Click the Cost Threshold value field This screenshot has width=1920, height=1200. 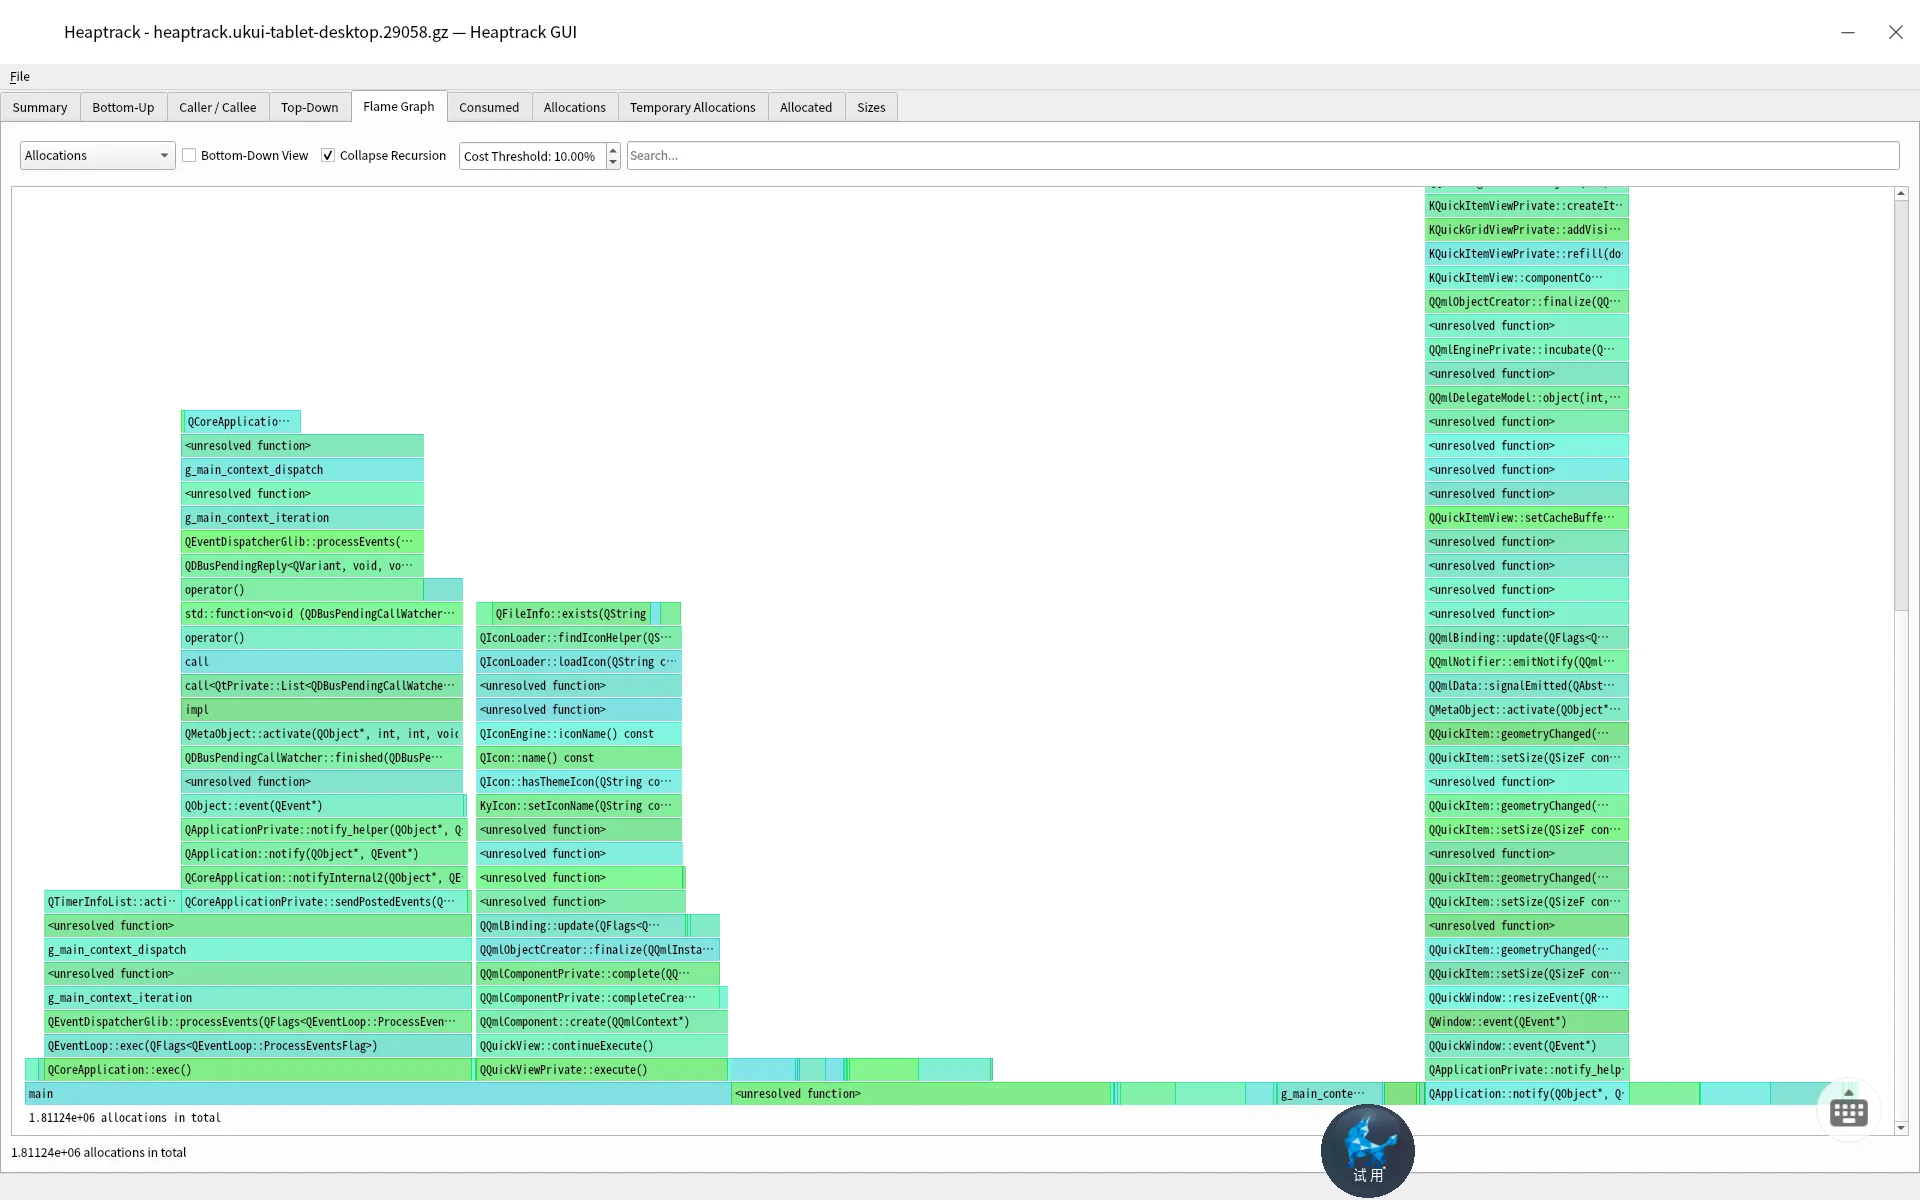point(532,156)
